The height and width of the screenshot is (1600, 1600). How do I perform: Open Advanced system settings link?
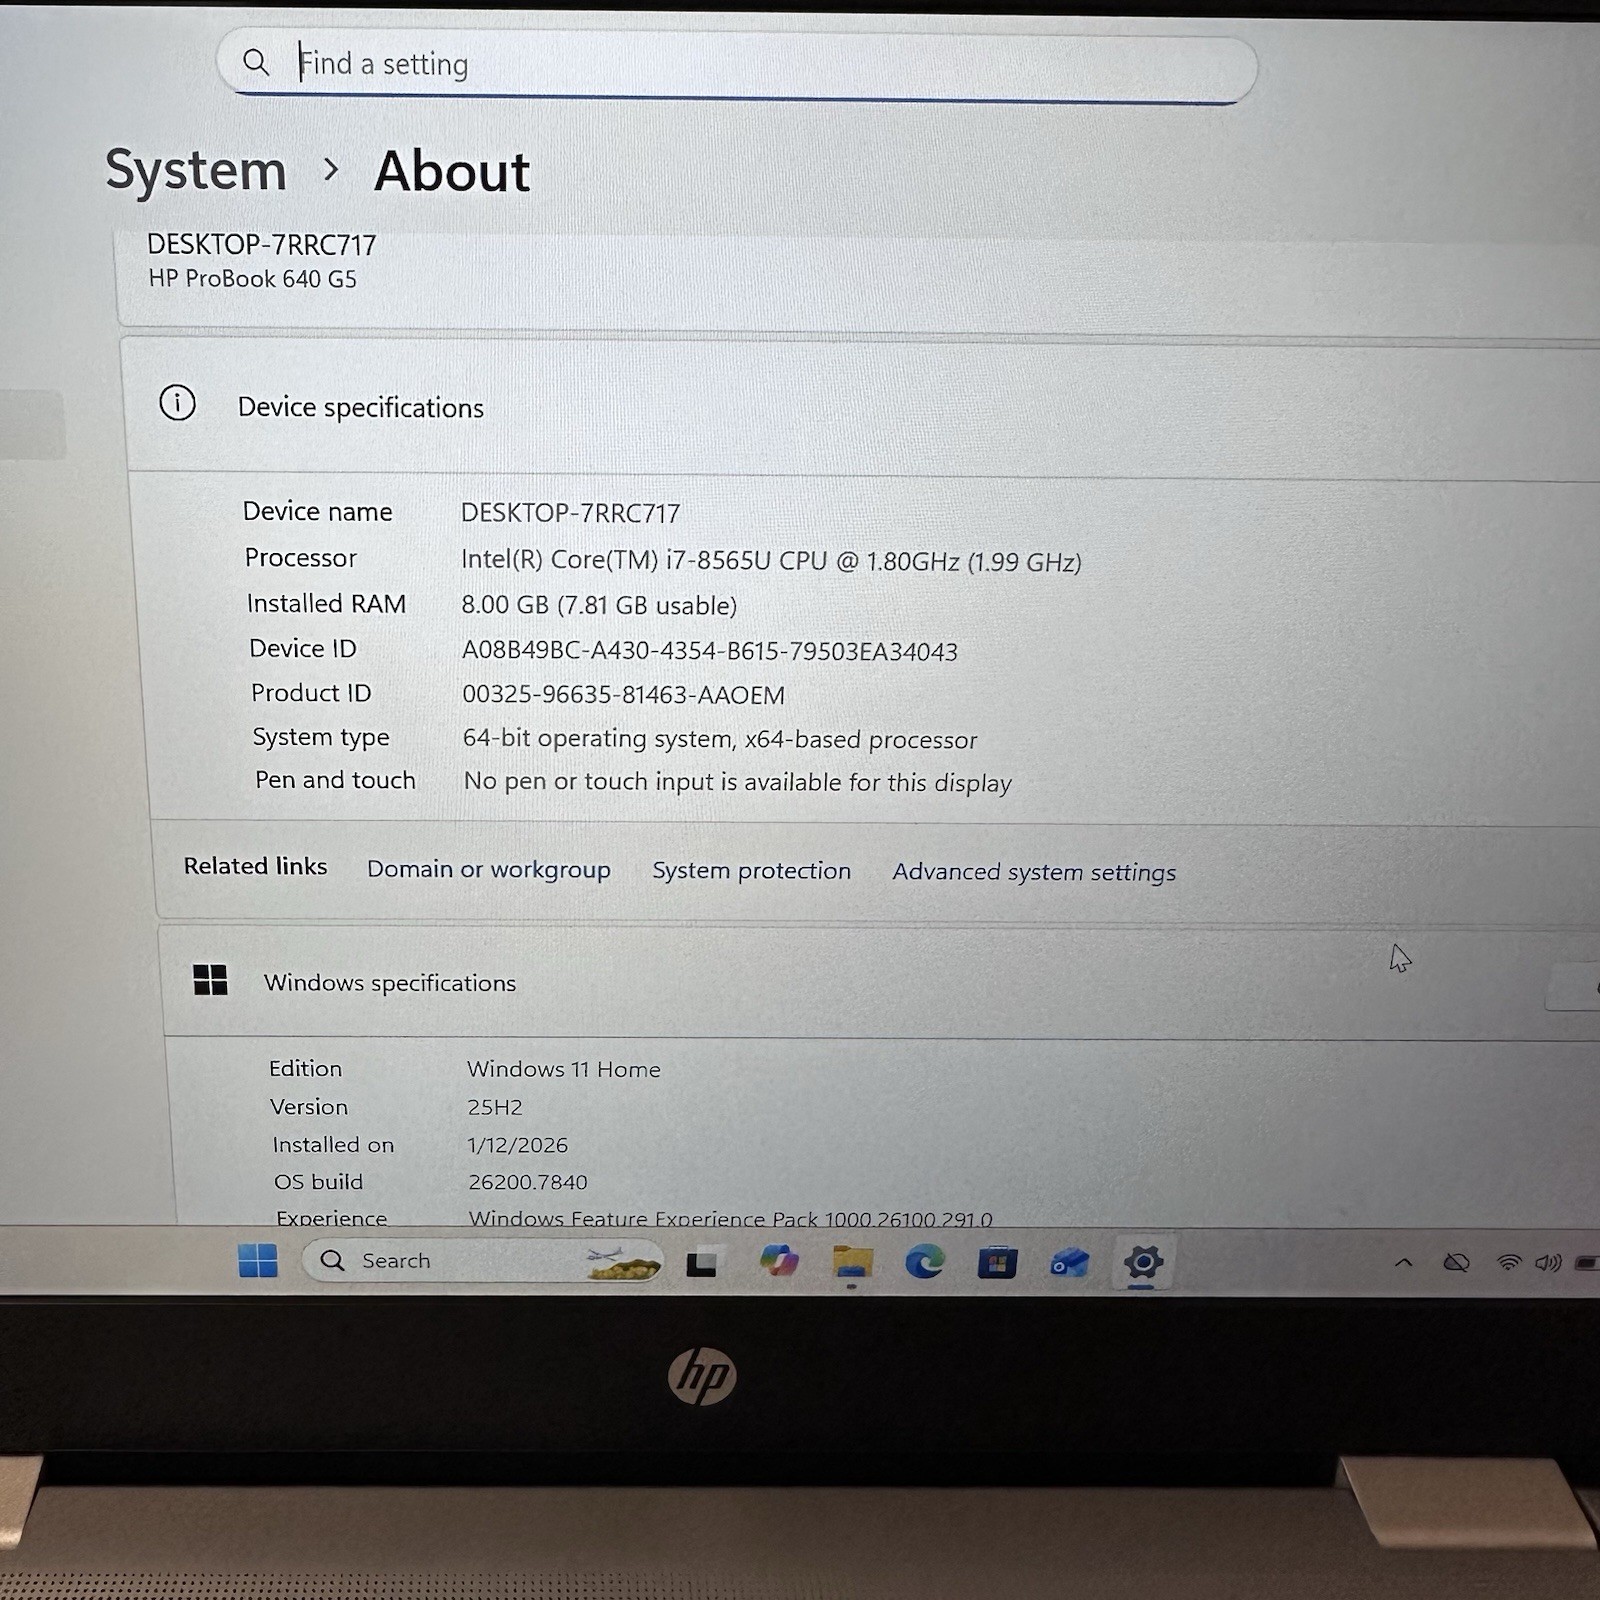point(1034,872)
